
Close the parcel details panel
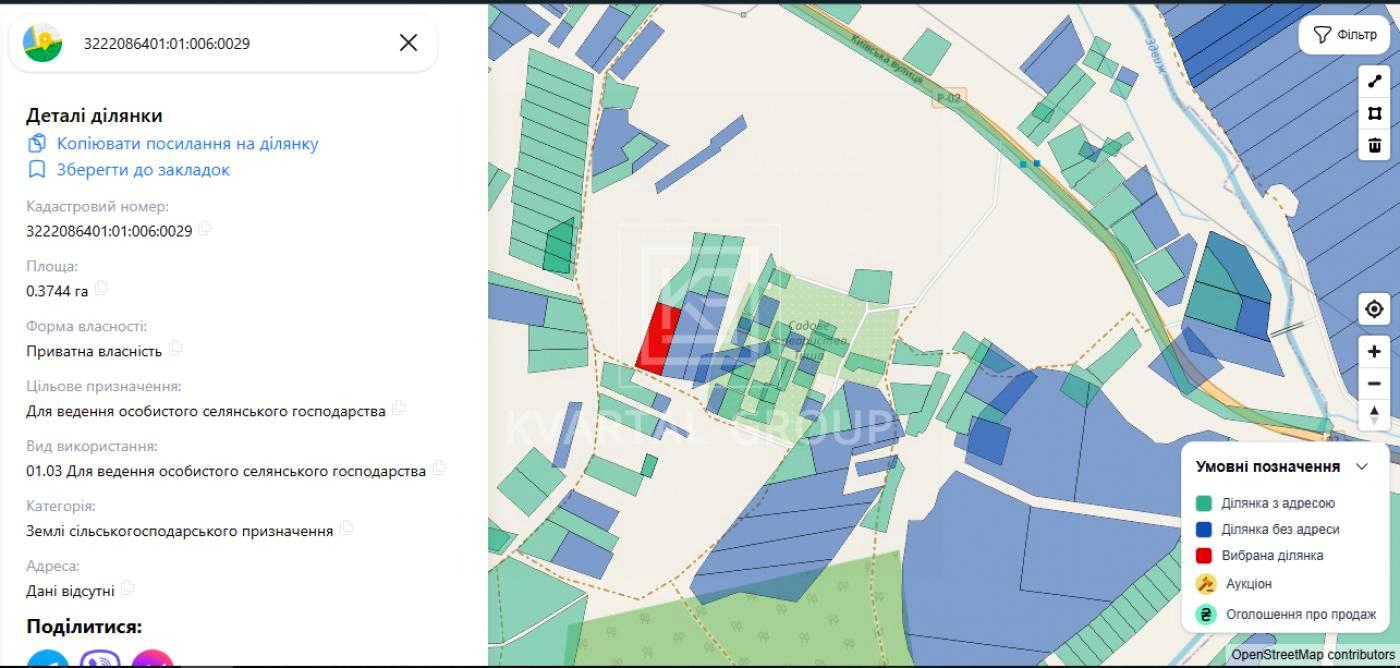408,42
